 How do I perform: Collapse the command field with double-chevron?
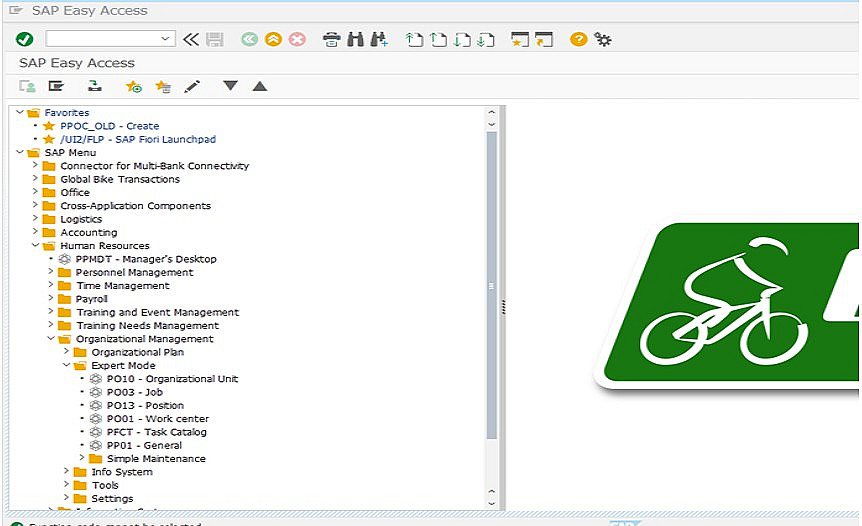click(191, 39)
